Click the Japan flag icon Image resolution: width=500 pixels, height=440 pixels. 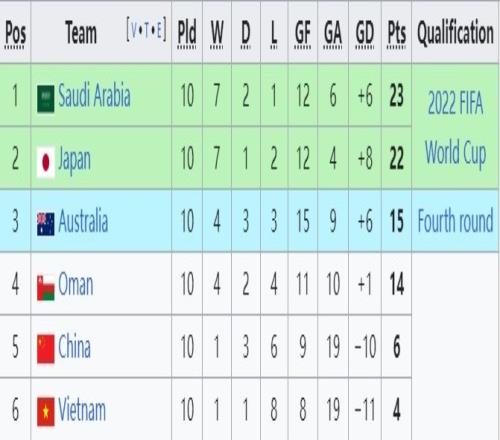(46, 162)
